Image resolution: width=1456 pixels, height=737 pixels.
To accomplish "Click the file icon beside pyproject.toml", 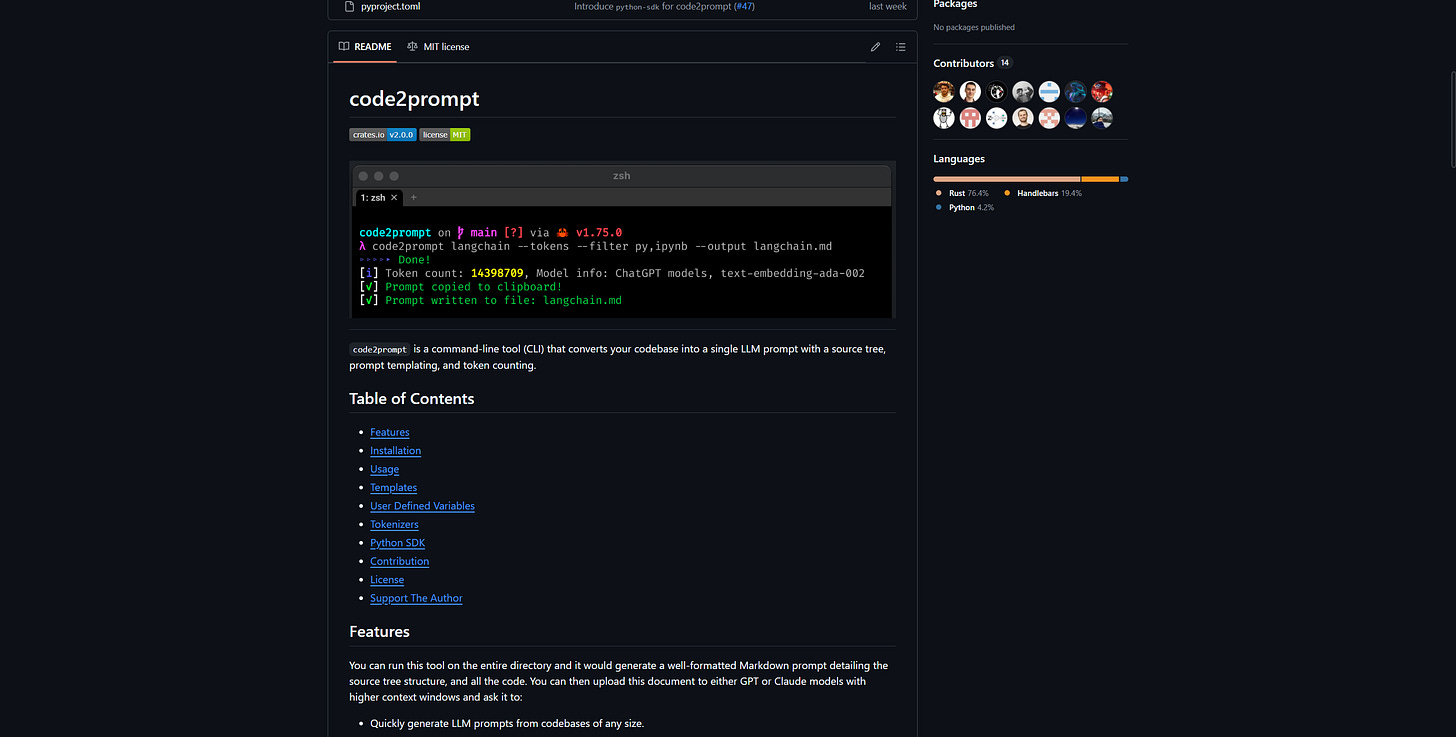I will coord(350,6).
